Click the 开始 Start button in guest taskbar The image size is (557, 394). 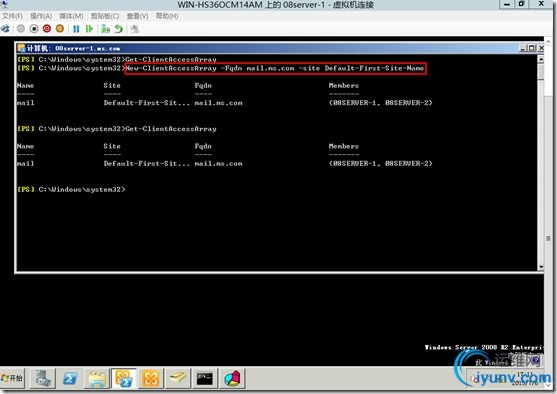[12, 378]
